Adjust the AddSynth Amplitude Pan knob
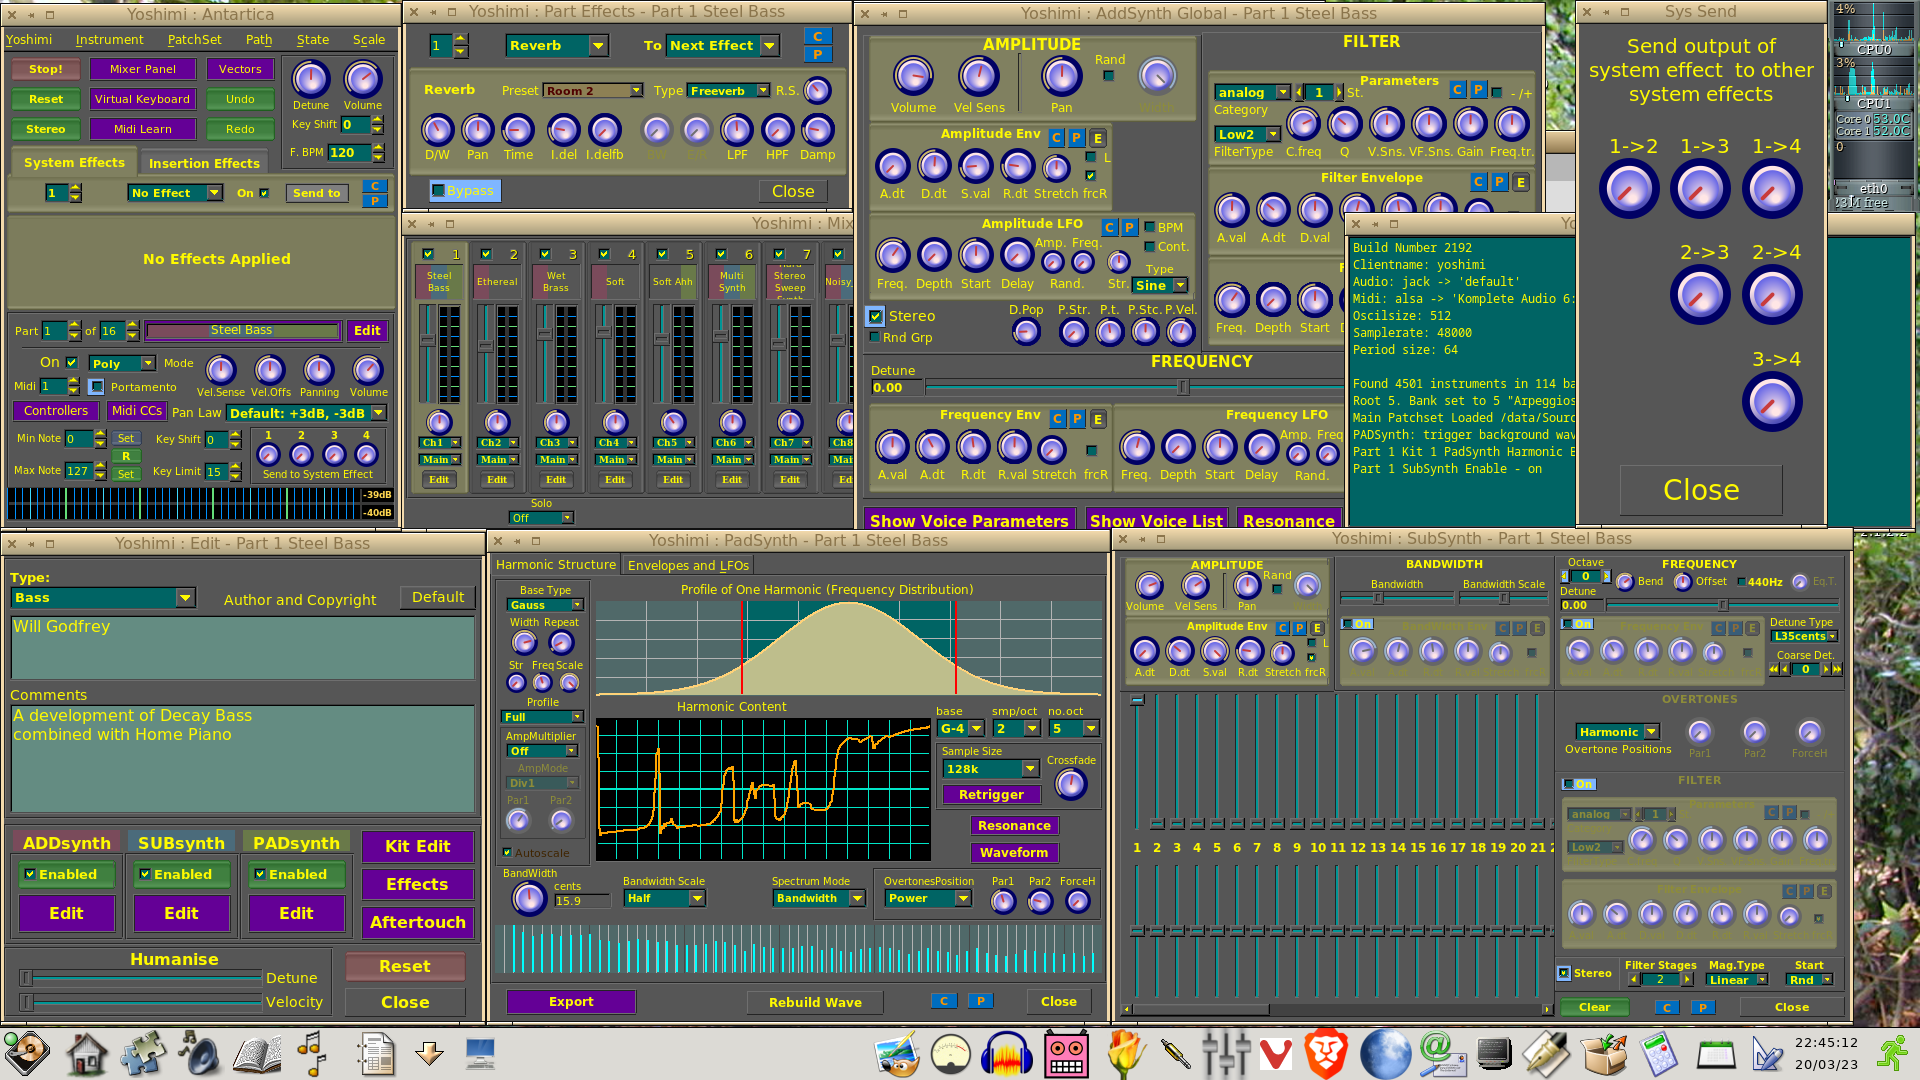Viewport: 1920px width, 1080px height. tap(1061, 76)
